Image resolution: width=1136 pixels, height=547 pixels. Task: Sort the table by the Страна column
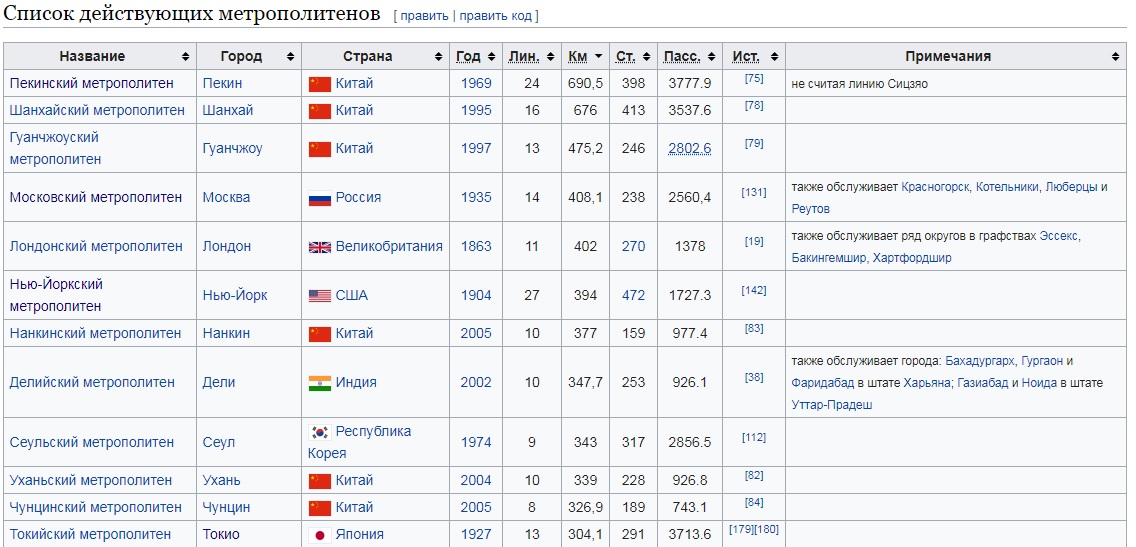point(376,57)
